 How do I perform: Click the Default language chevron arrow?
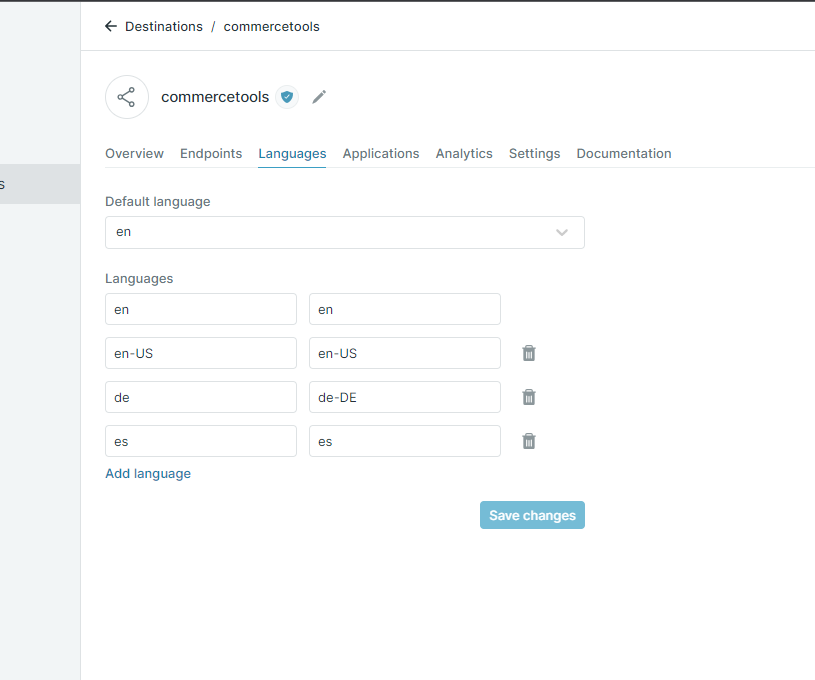point(562,232)
